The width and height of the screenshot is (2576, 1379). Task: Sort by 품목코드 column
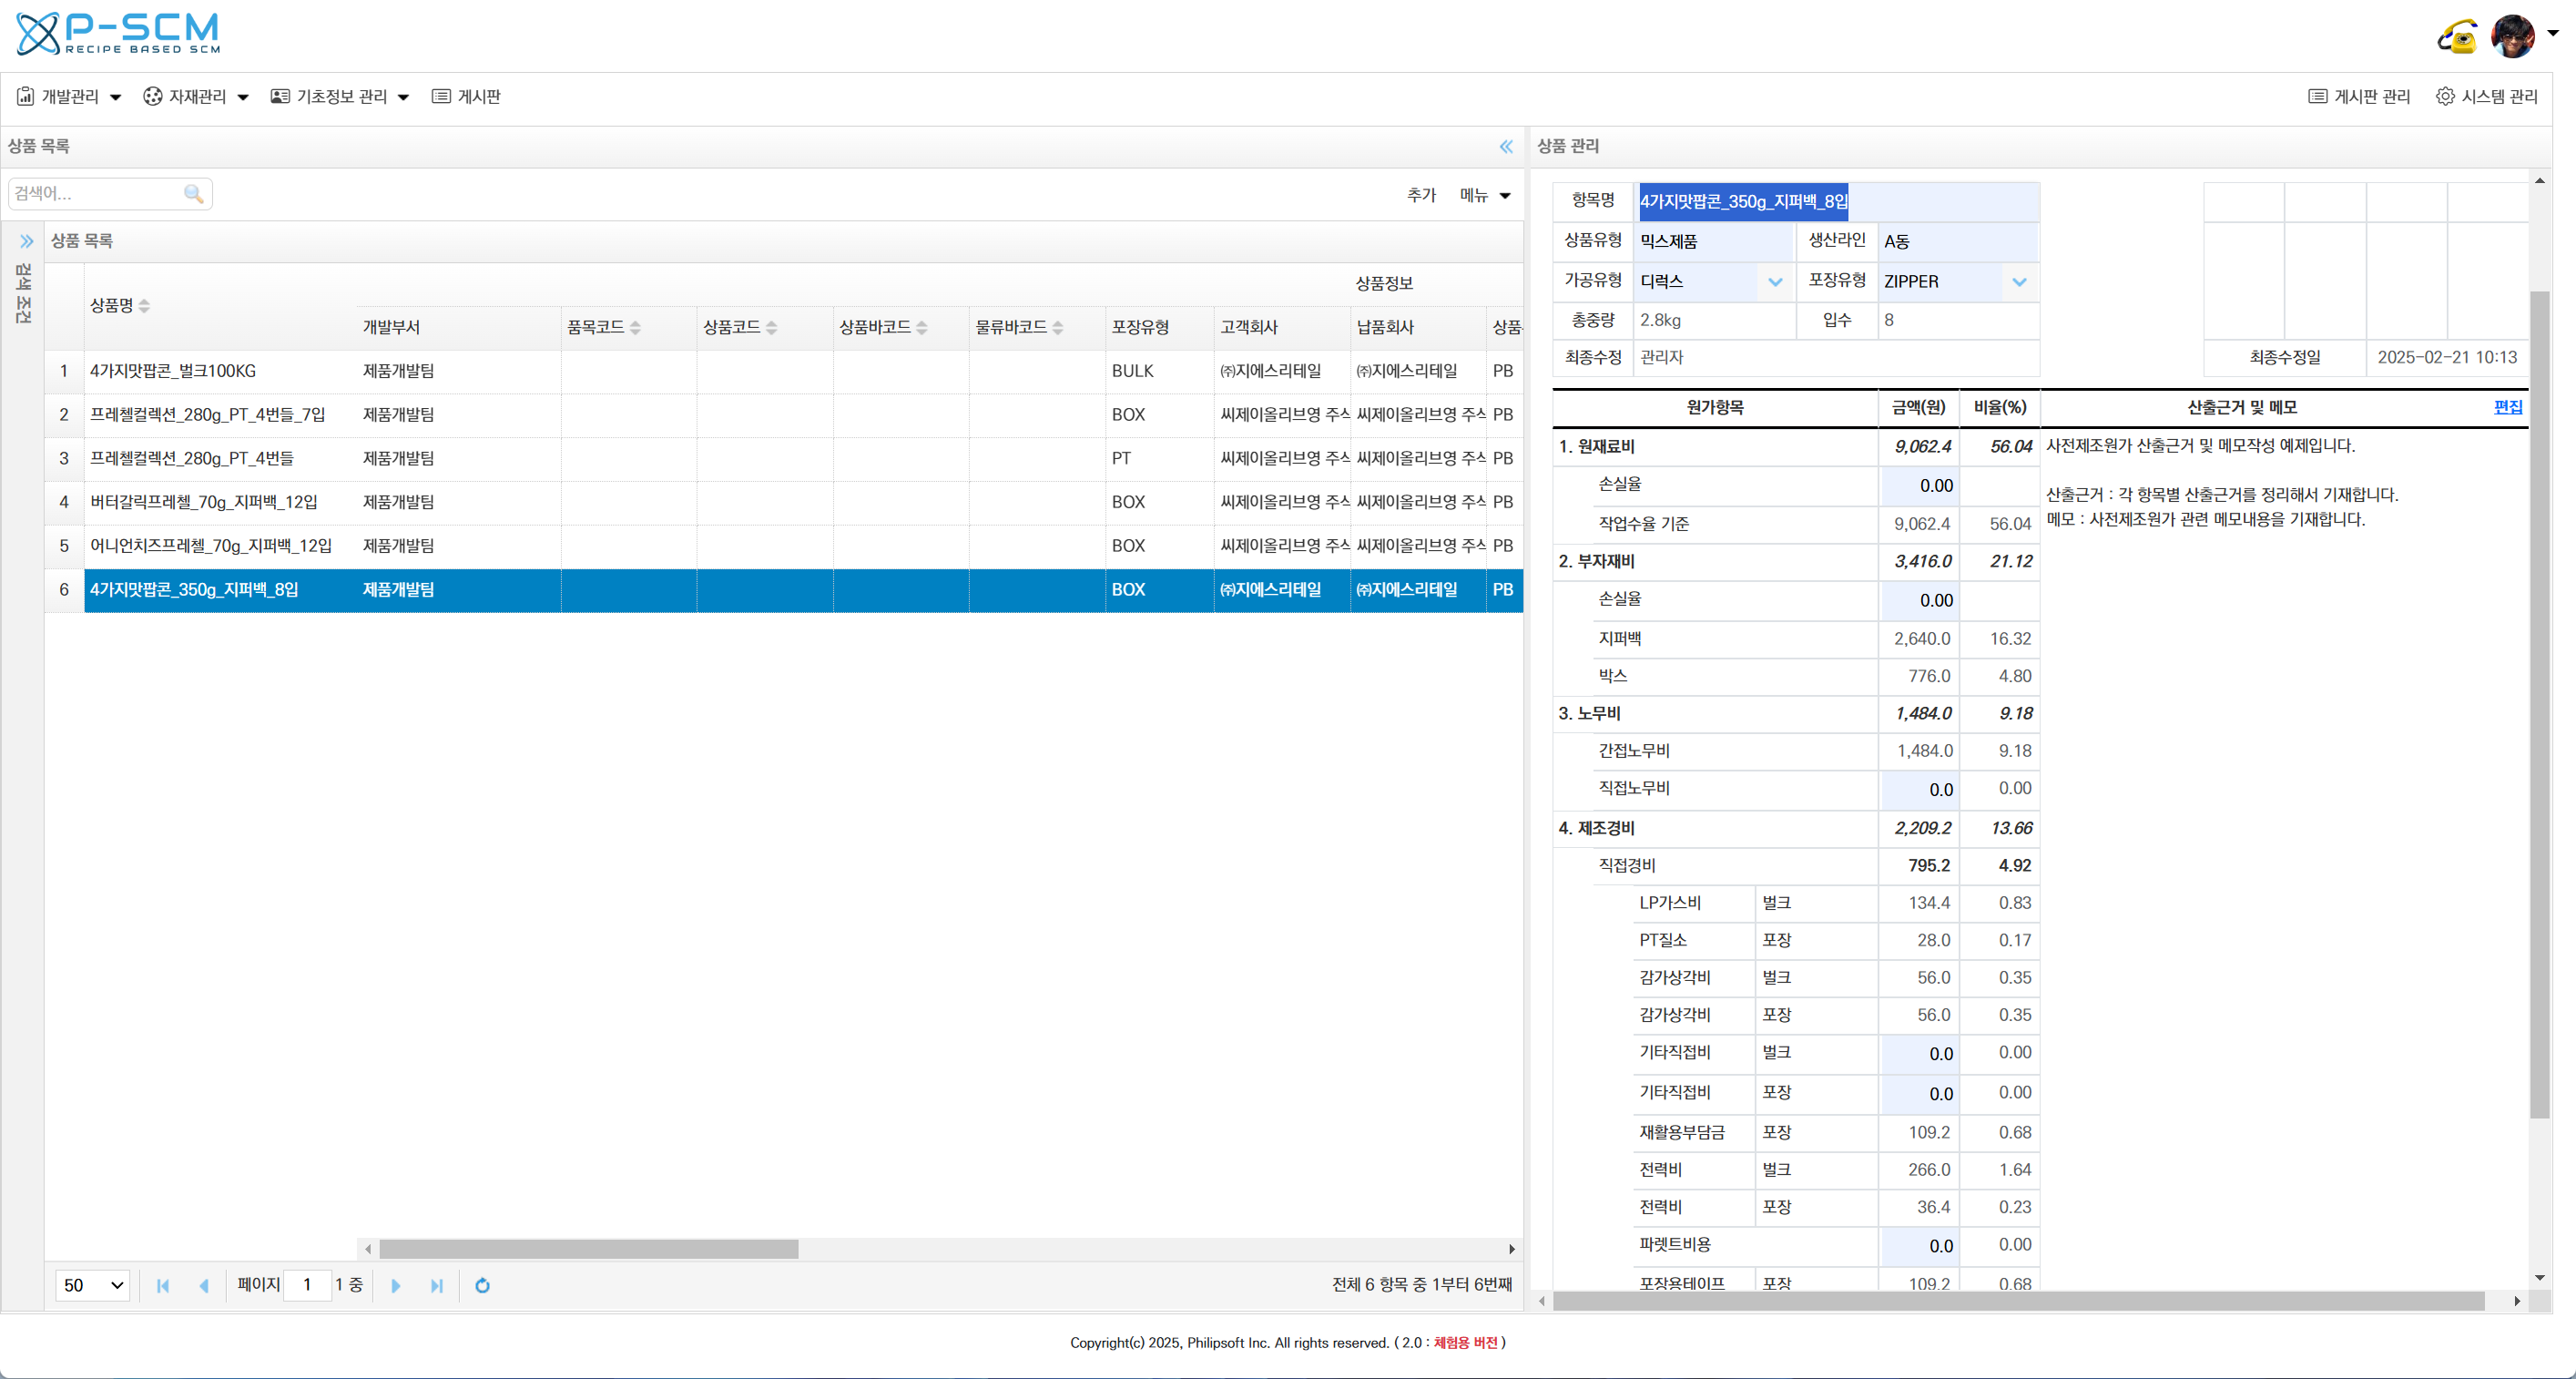point(604,328)
